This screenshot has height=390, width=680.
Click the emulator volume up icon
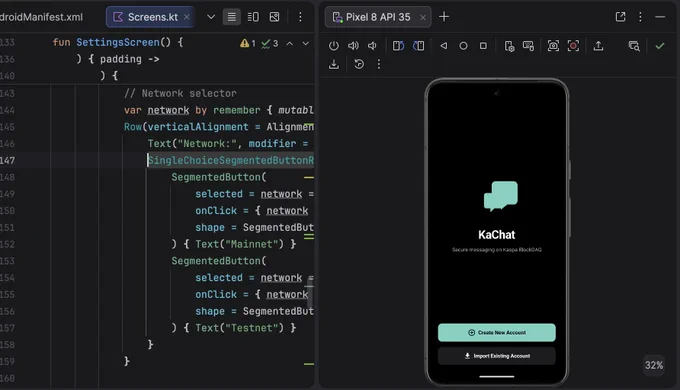[x=353, y=46]
